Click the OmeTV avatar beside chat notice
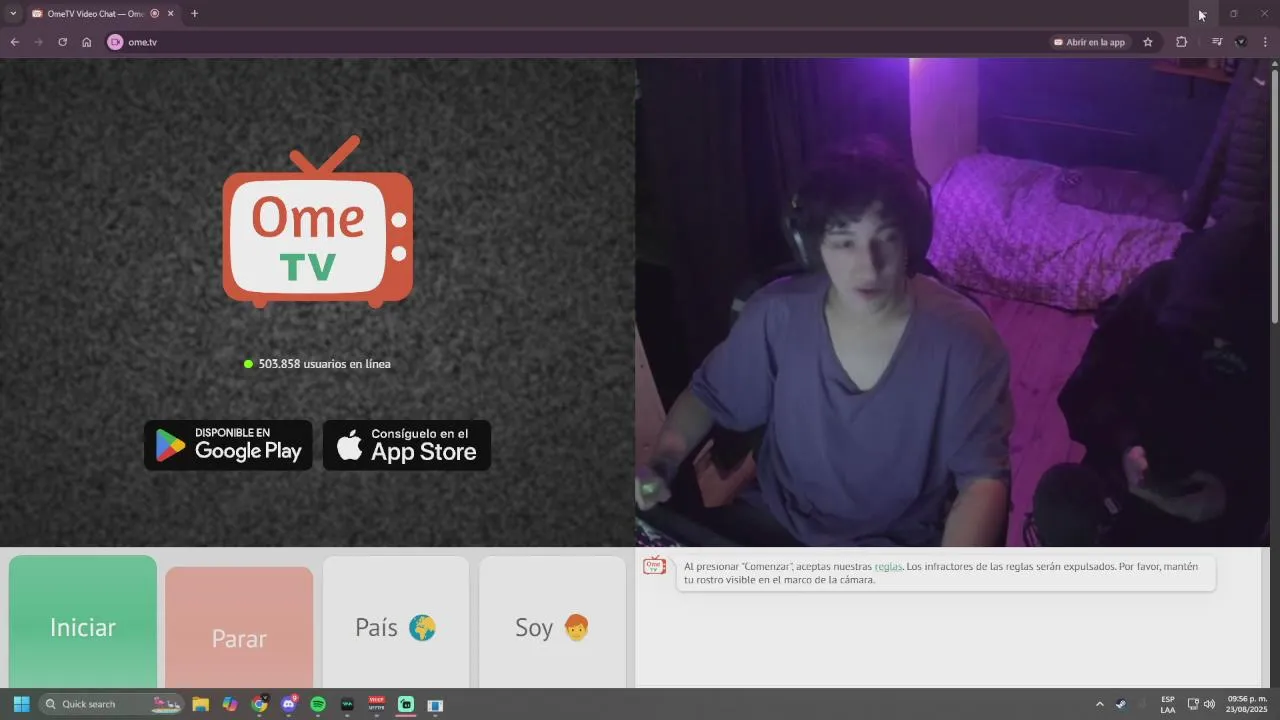Image resolution: width=1280 pixels, height=720 pixels. click(x=654, y=566)
